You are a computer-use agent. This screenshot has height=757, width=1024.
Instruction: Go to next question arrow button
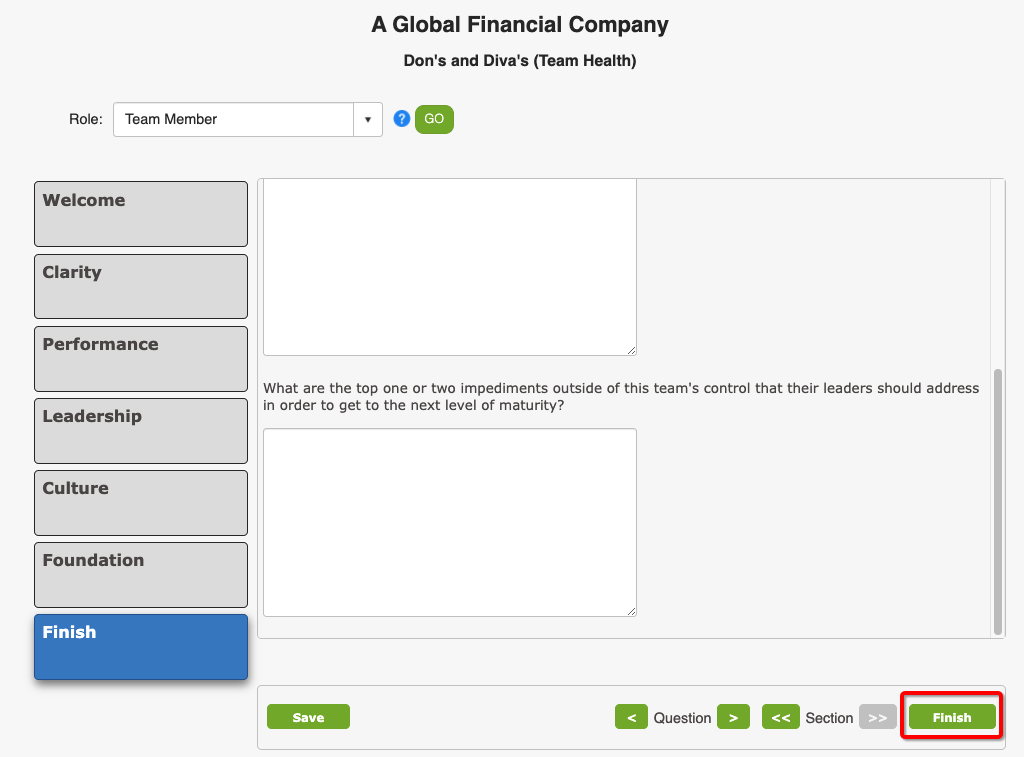[x=733, y=717]
